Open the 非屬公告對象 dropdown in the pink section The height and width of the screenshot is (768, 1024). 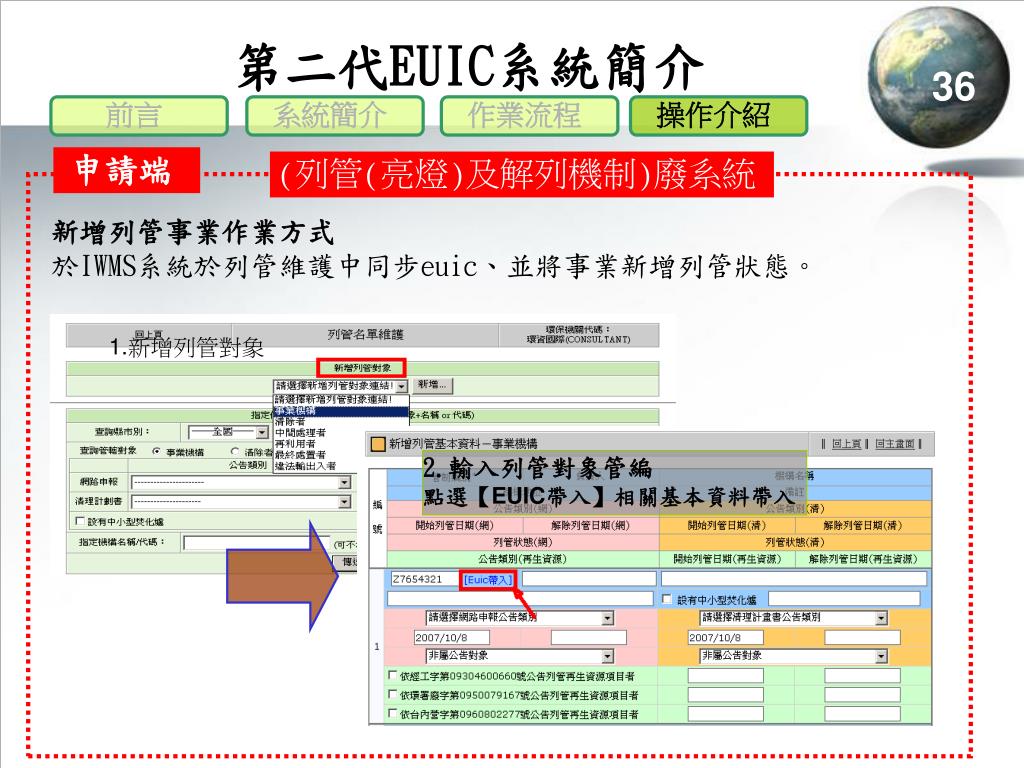pyautogui.click(x=520, y=656)
